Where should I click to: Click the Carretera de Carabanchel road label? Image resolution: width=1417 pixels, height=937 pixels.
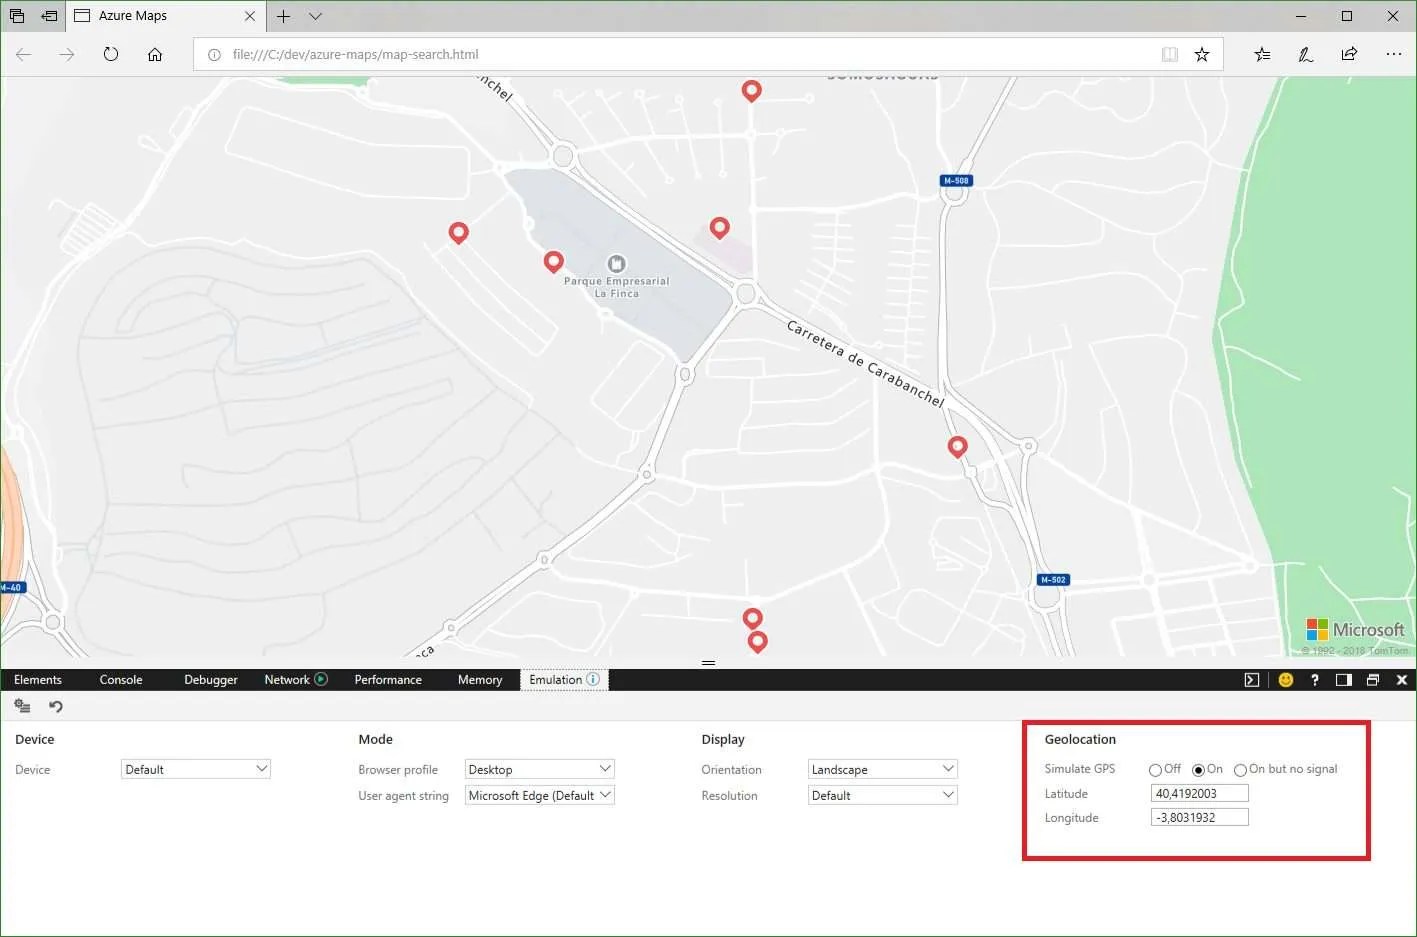(865, 363)
